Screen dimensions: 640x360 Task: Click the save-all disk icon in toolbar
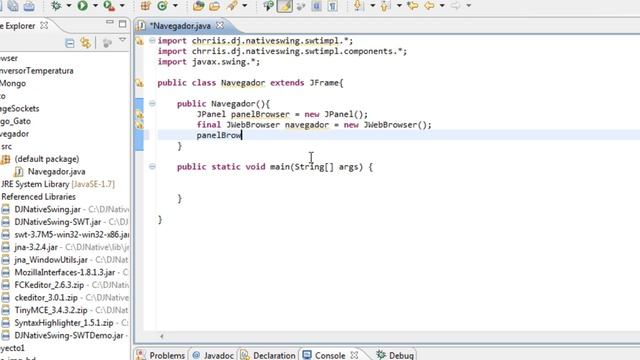coord(13,5)
